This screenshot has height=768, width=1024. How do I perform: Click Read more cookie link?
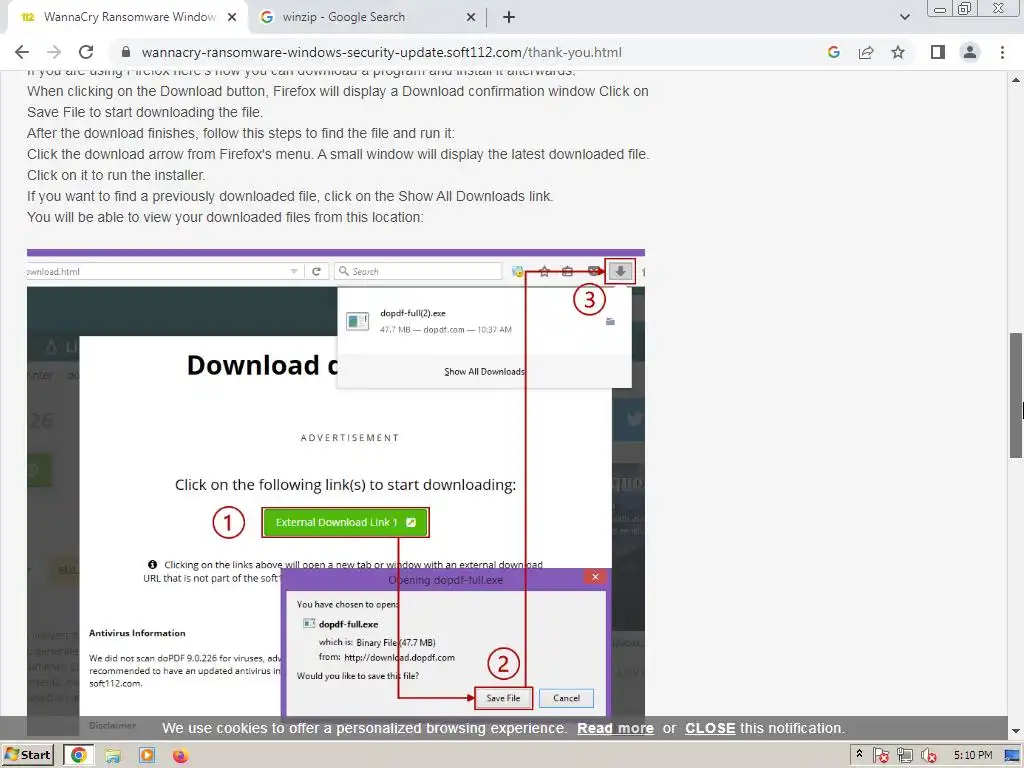pos(615,728)
